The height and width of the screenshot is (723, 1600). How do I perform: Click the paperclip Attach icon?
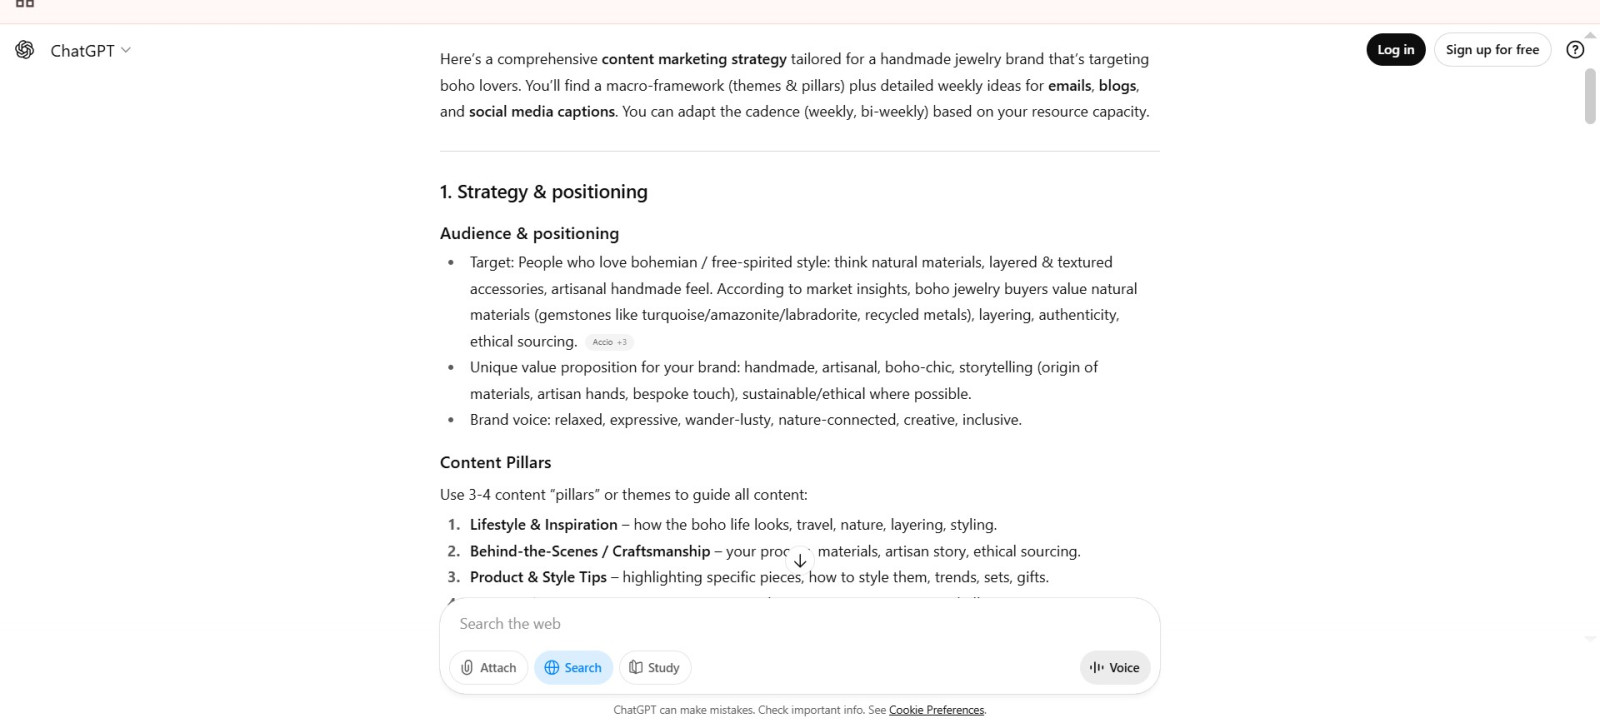[467, 668]
